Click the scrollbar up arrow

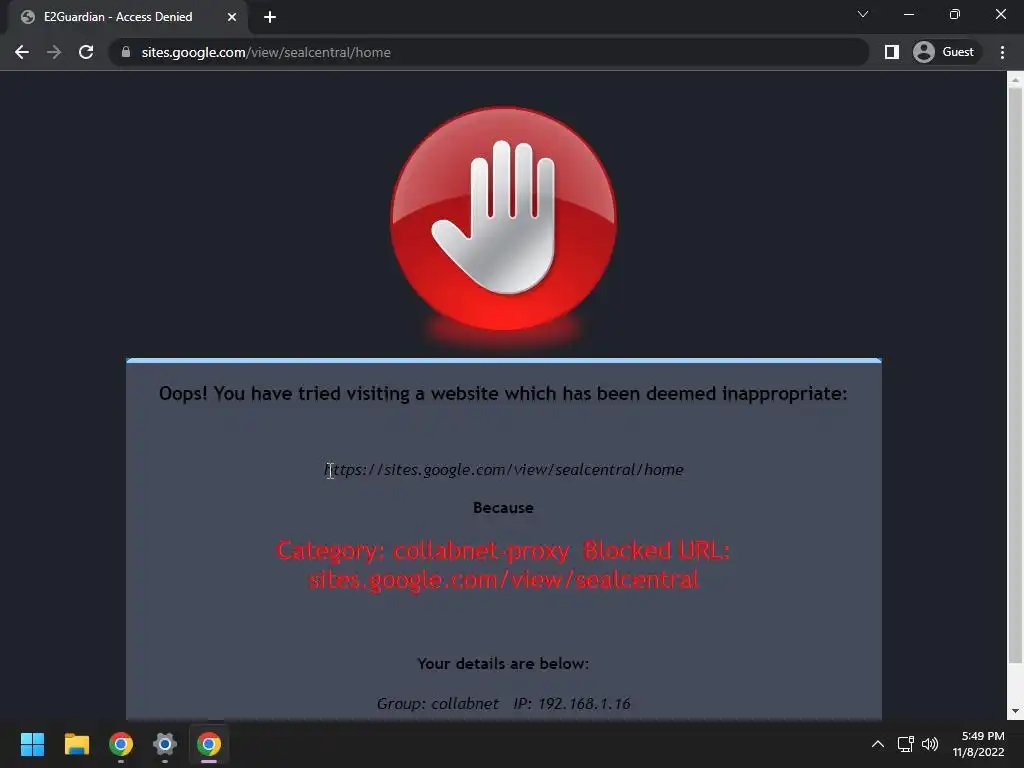pos(1015,80)
